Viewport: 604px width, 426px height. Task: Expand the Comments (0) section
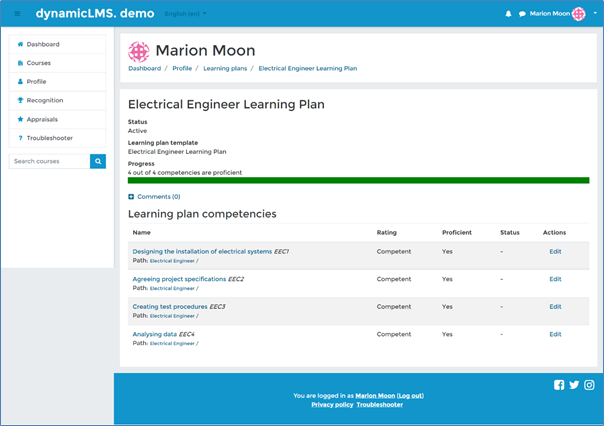(154, 197)
